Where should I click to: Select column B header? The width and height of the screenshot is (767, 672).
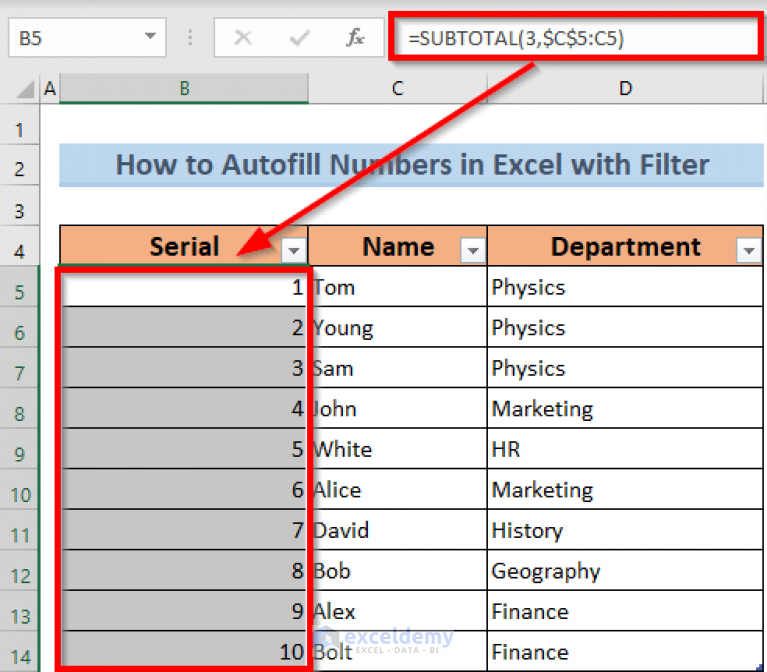184,89
